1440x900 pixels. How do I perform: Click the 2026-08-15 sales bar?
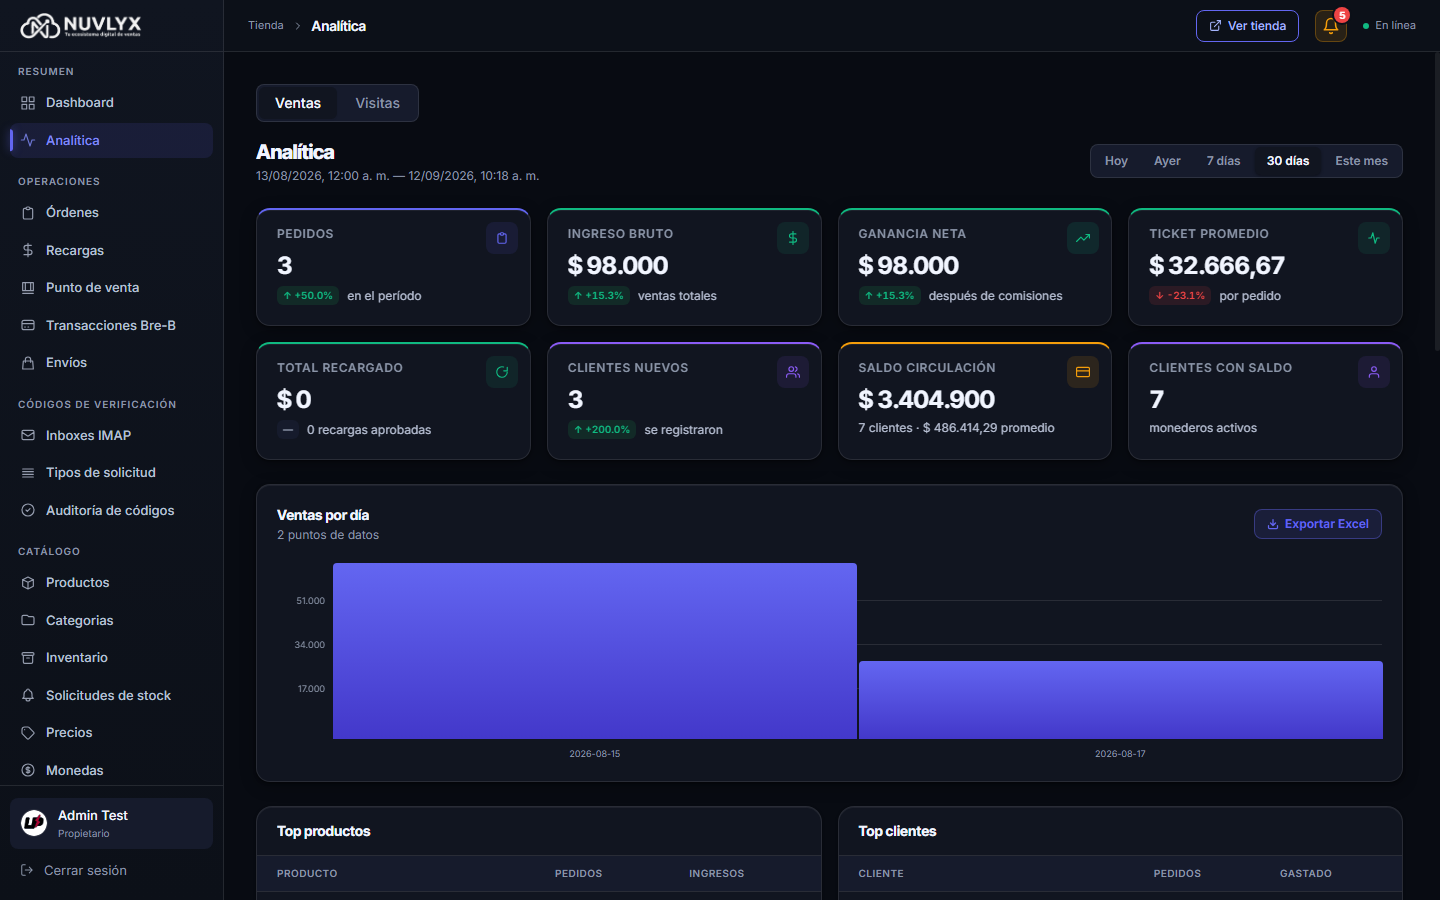tap(595, 651)
